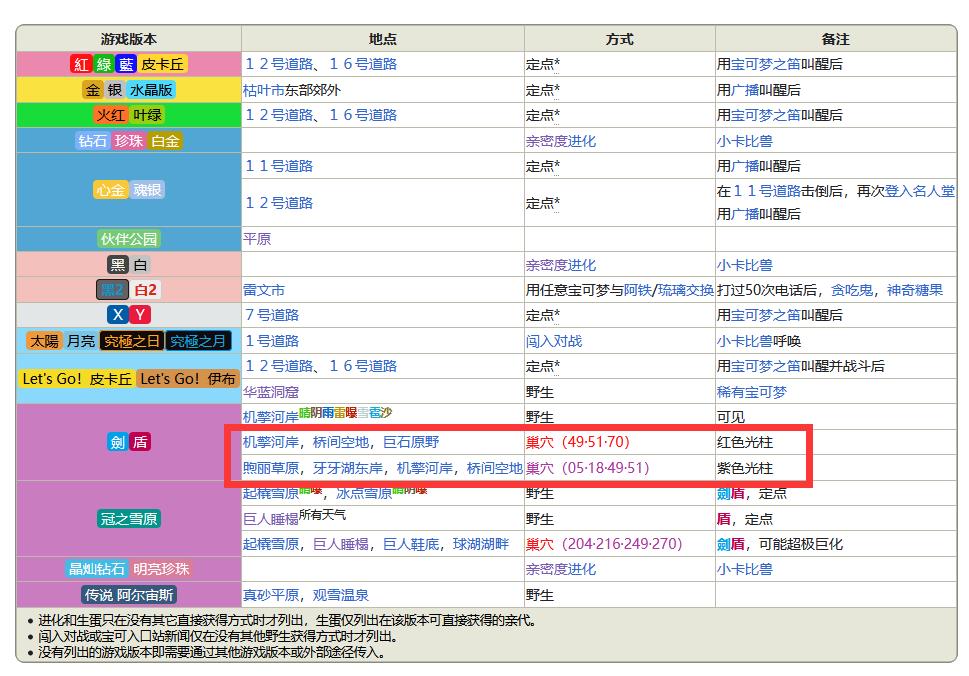Screen dimensions: 969x676
Task: Open the 7号道路 location link
Action: [x=272, y=315]
